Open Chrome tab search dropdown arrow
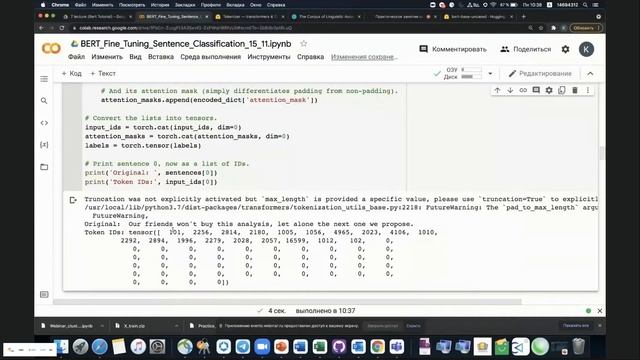This screenshot has height=360, width=640. pyautogui.click(x=598, y=17)
